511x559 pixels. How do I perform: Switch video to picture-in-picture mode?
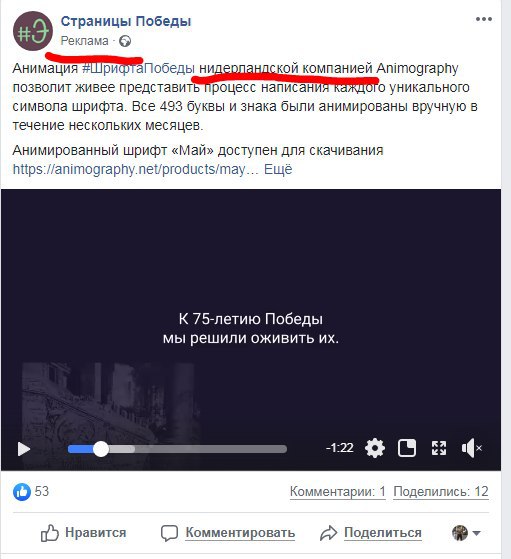(x=407, y=448)
